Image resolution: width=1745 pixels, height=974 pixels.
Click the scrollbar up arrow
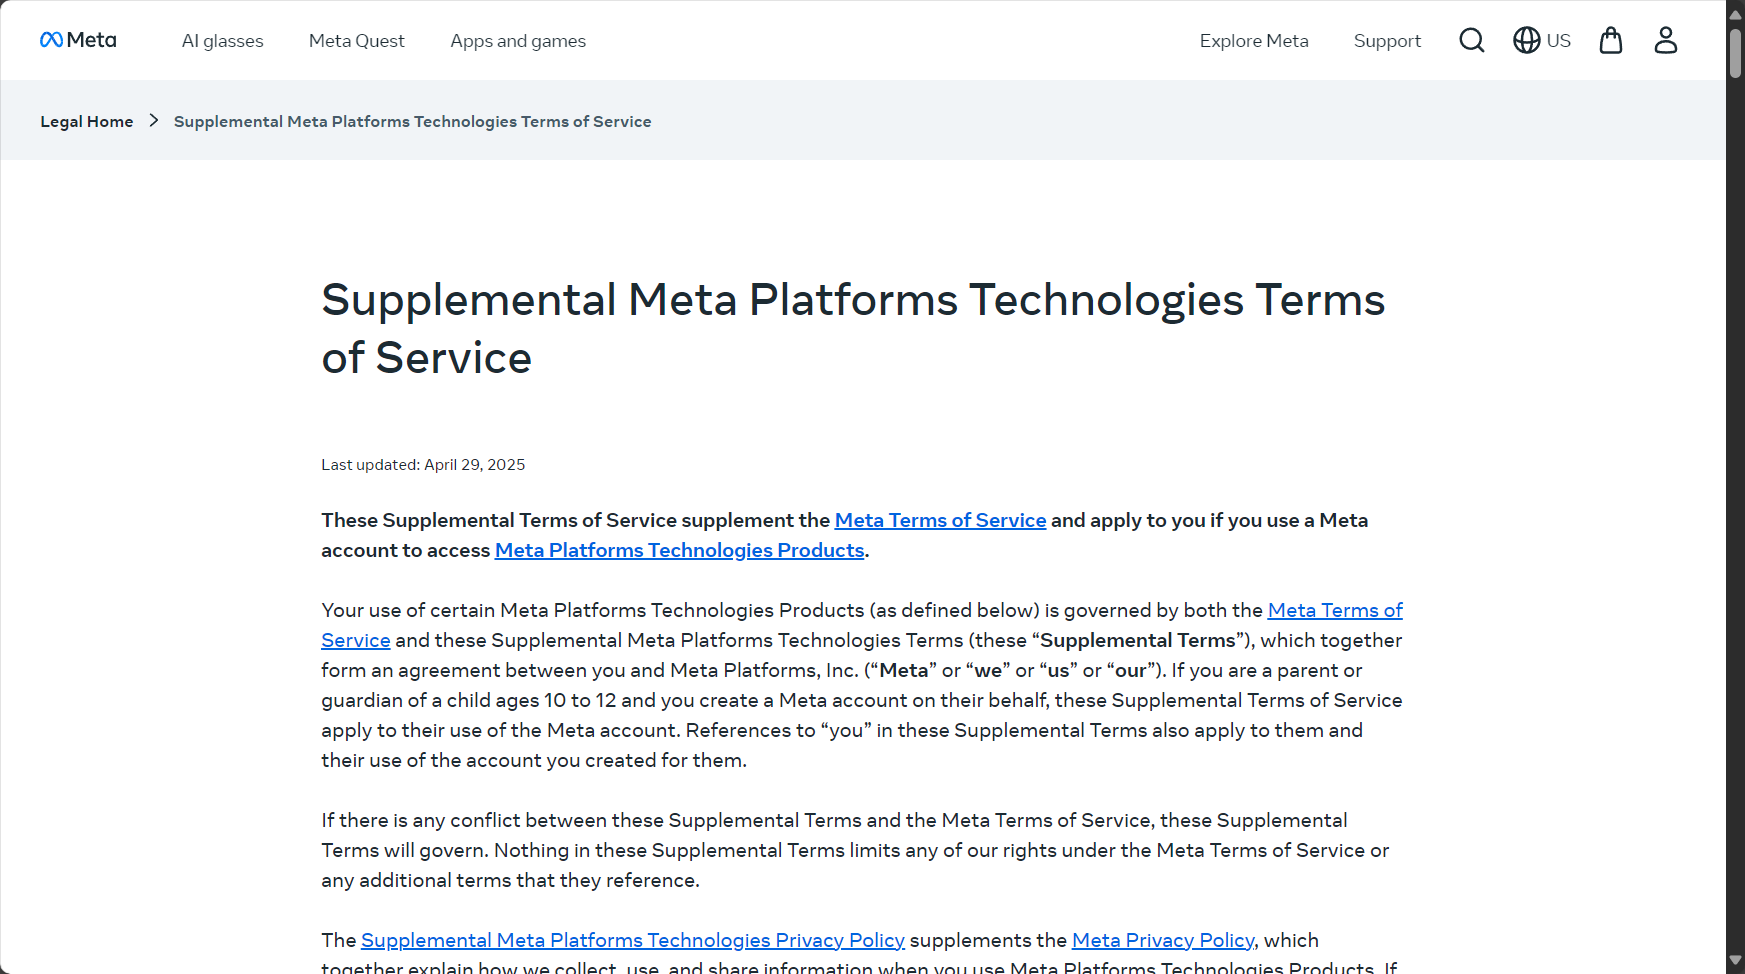tap(1735, 14)
